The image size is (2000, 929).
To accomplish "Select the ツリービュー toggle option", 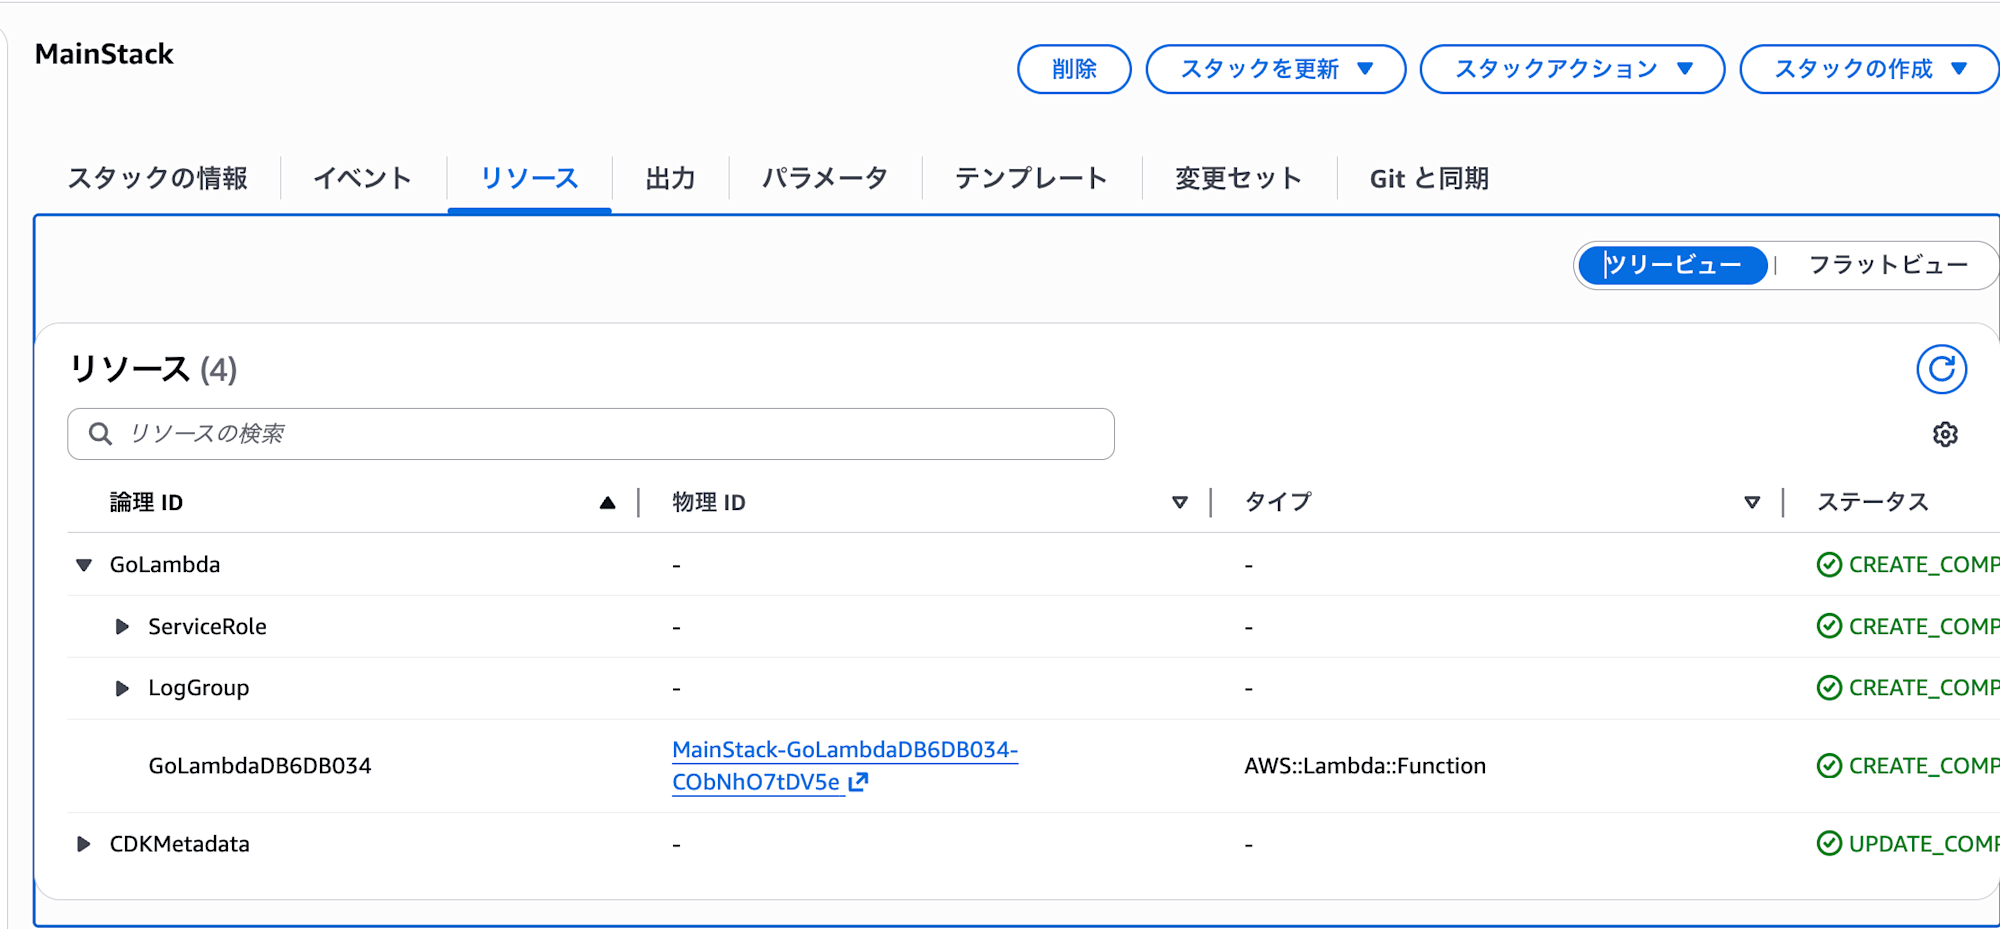I will 1671,264.
